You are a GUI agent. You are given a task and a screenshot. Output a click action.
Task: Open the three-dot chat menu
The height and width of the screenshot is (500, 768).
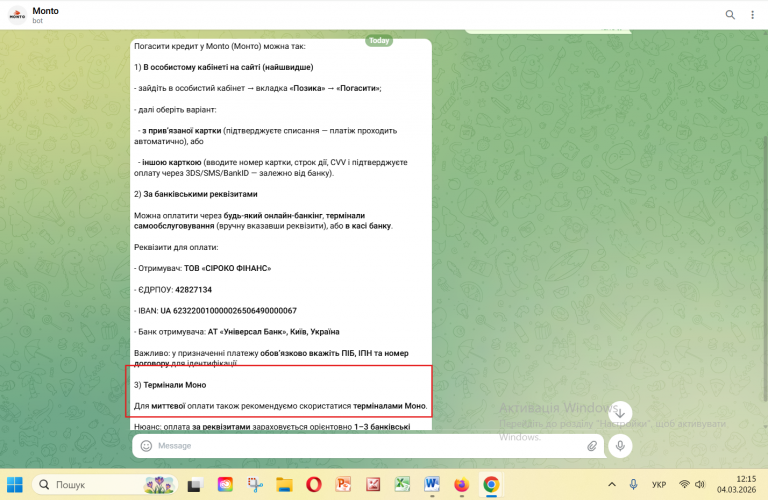coord(752,15)
